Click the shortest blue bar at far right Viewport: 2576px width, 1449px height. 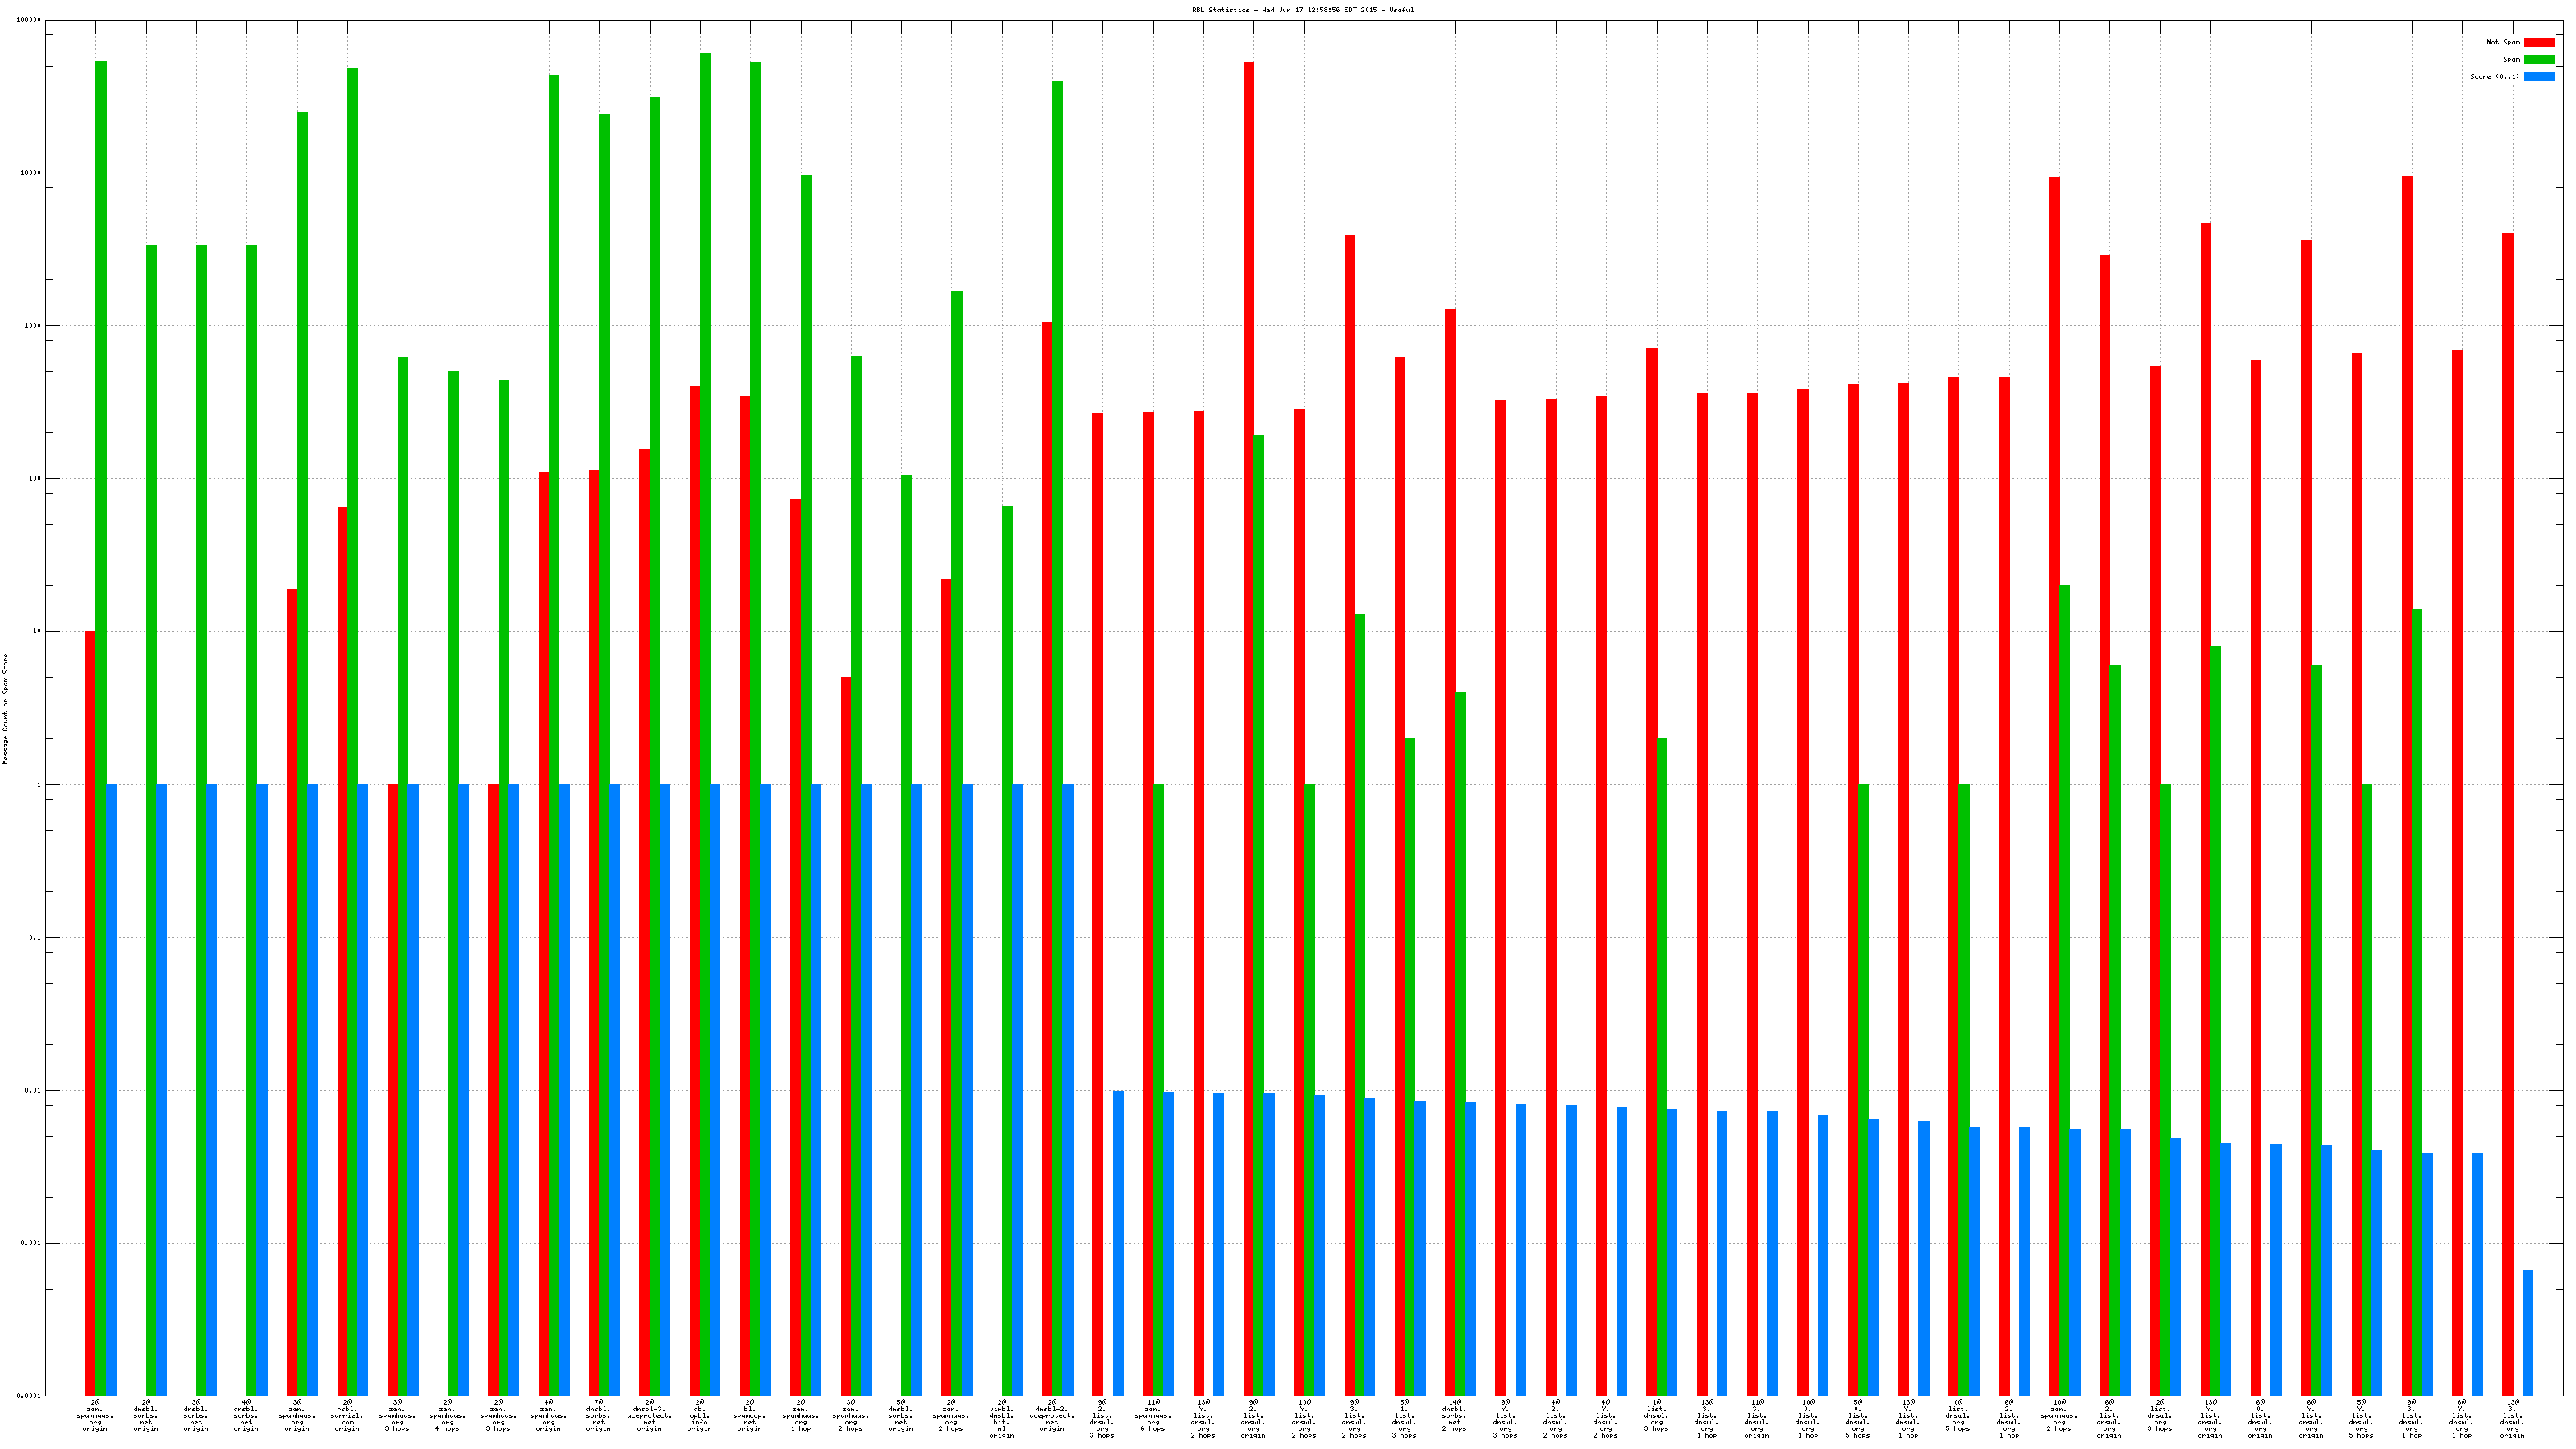(x=2527, y=1332)
